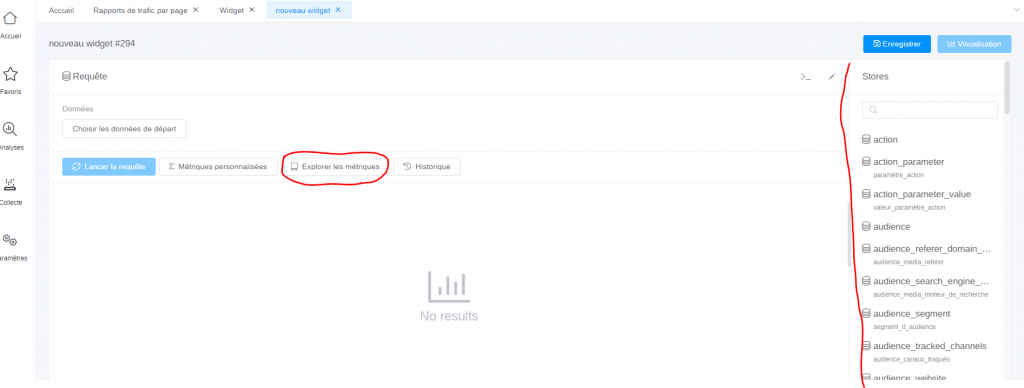Click database icon next to audience store
The height and width of the screenshot is (388, 1024).
point(867,226)
